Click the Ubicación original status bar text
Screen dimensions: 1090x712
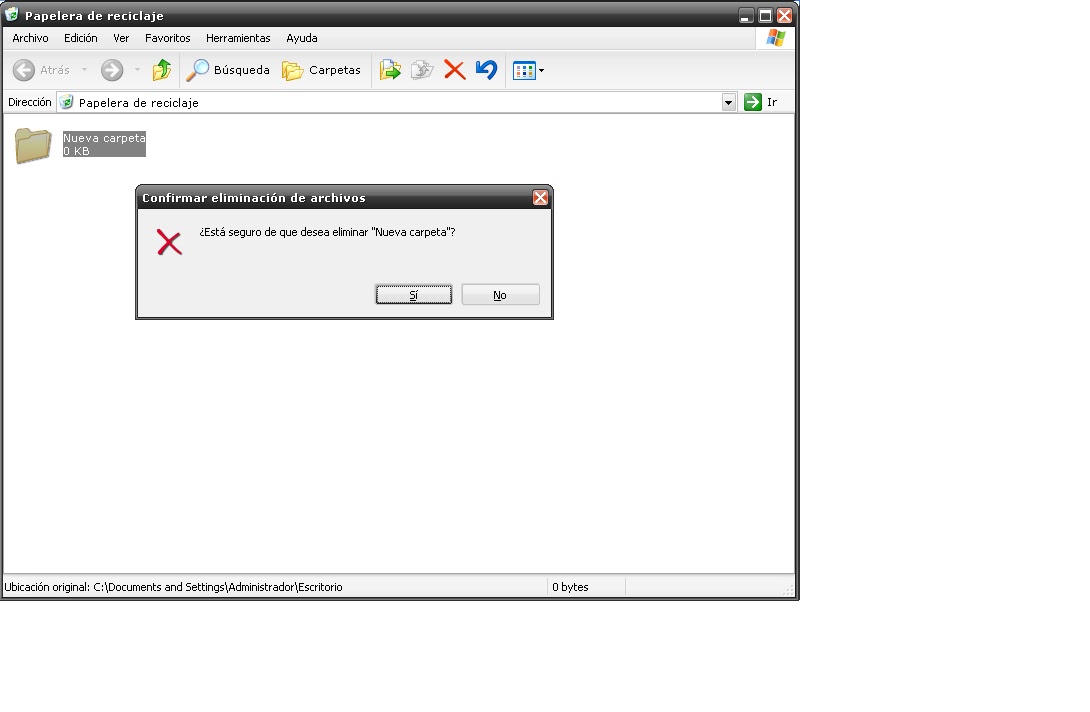pos(173,587)
